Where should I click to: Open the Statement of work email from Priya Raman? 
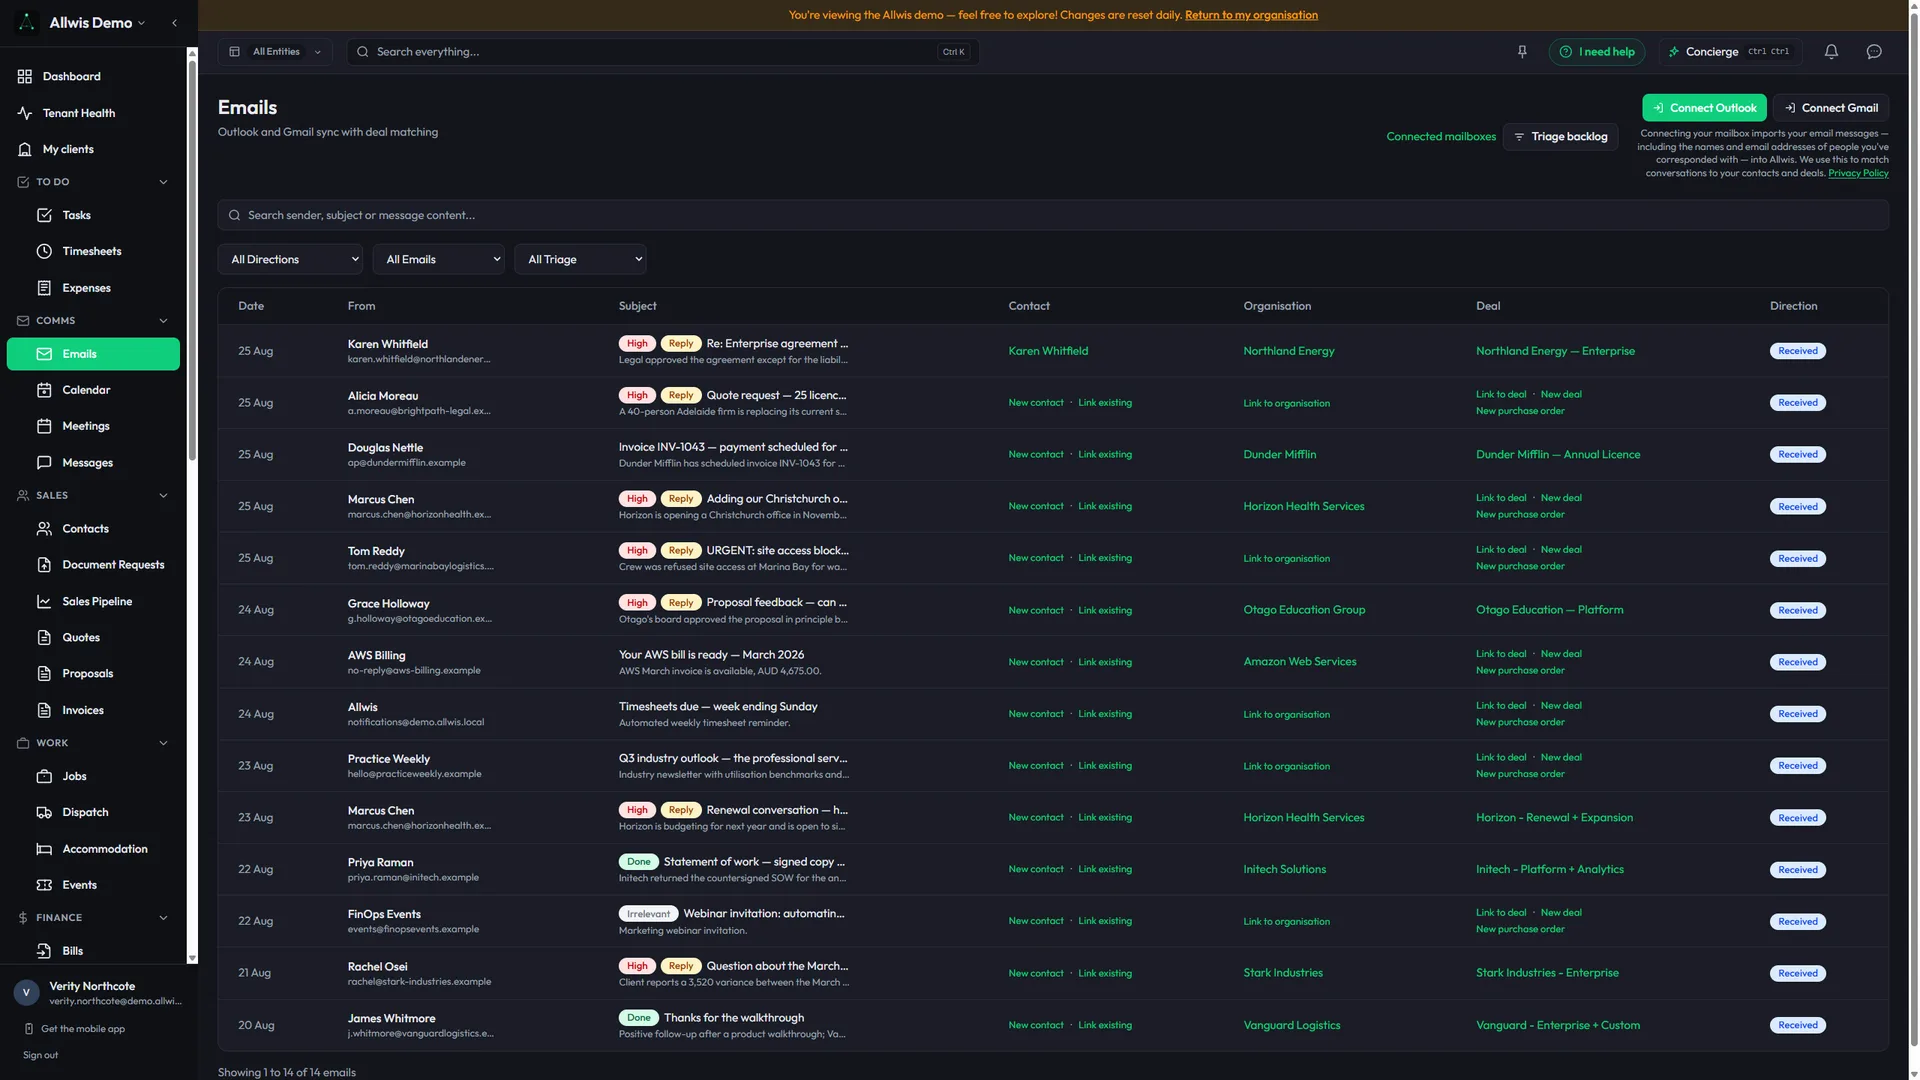coord(753,862)
